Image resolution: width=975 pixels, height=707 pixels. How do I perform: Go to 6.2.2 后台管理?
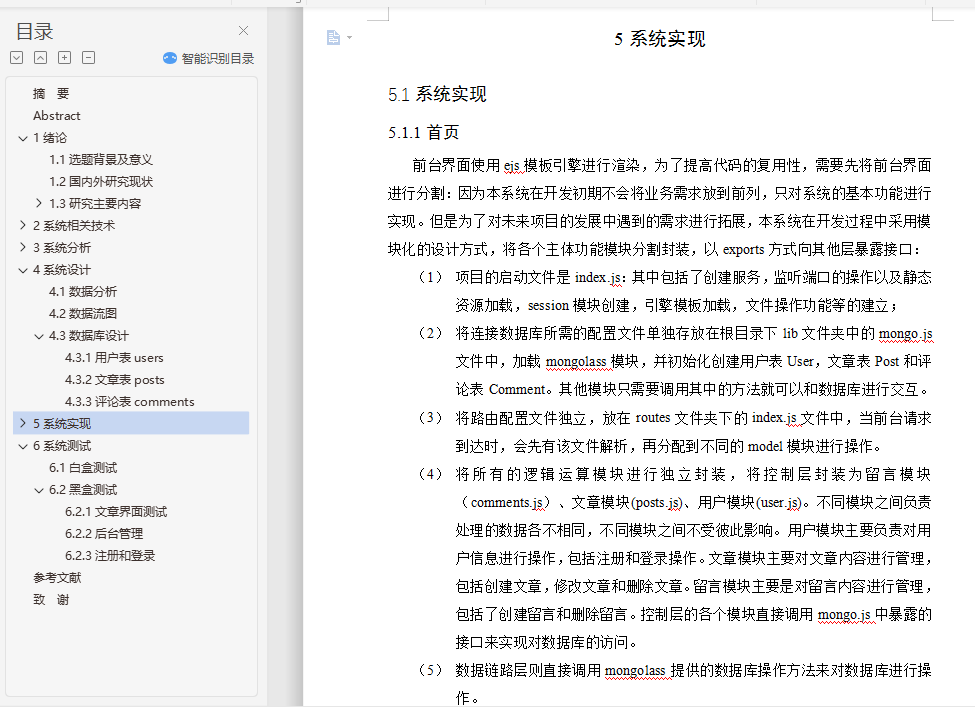coord(104,534)
